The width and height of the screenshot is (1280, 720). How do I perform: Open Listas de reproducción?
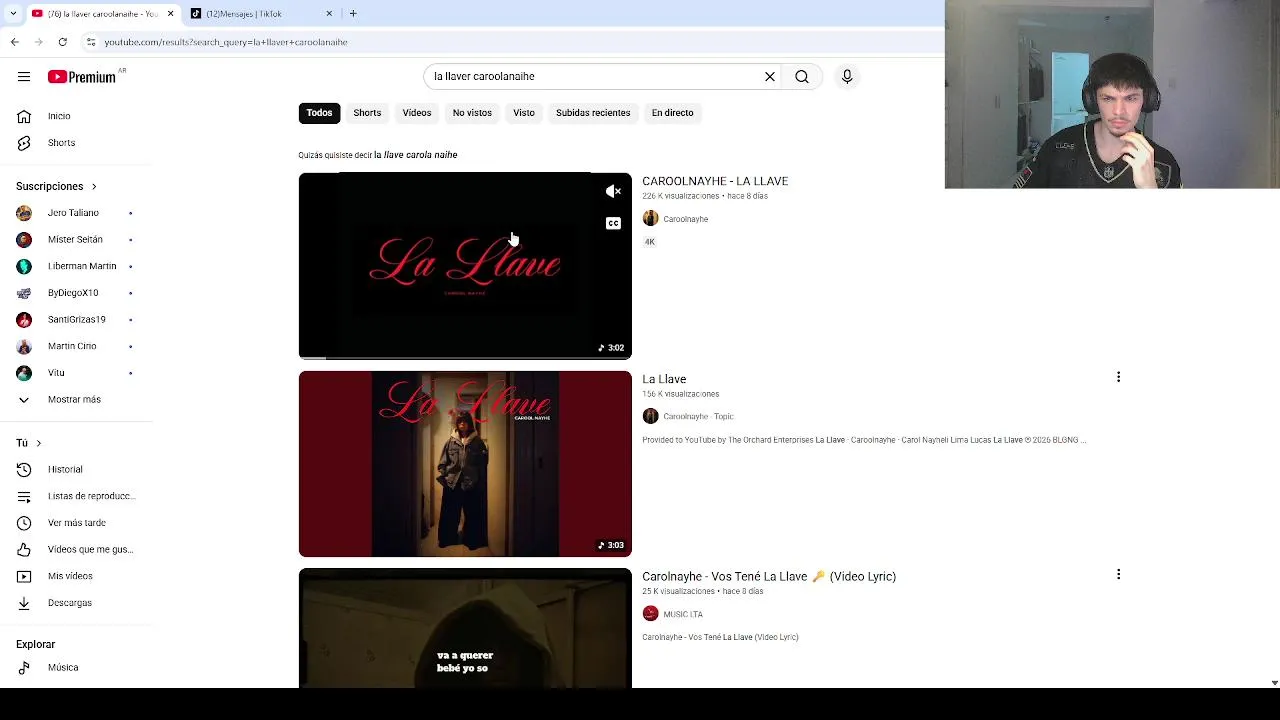(x=91, y=496)
